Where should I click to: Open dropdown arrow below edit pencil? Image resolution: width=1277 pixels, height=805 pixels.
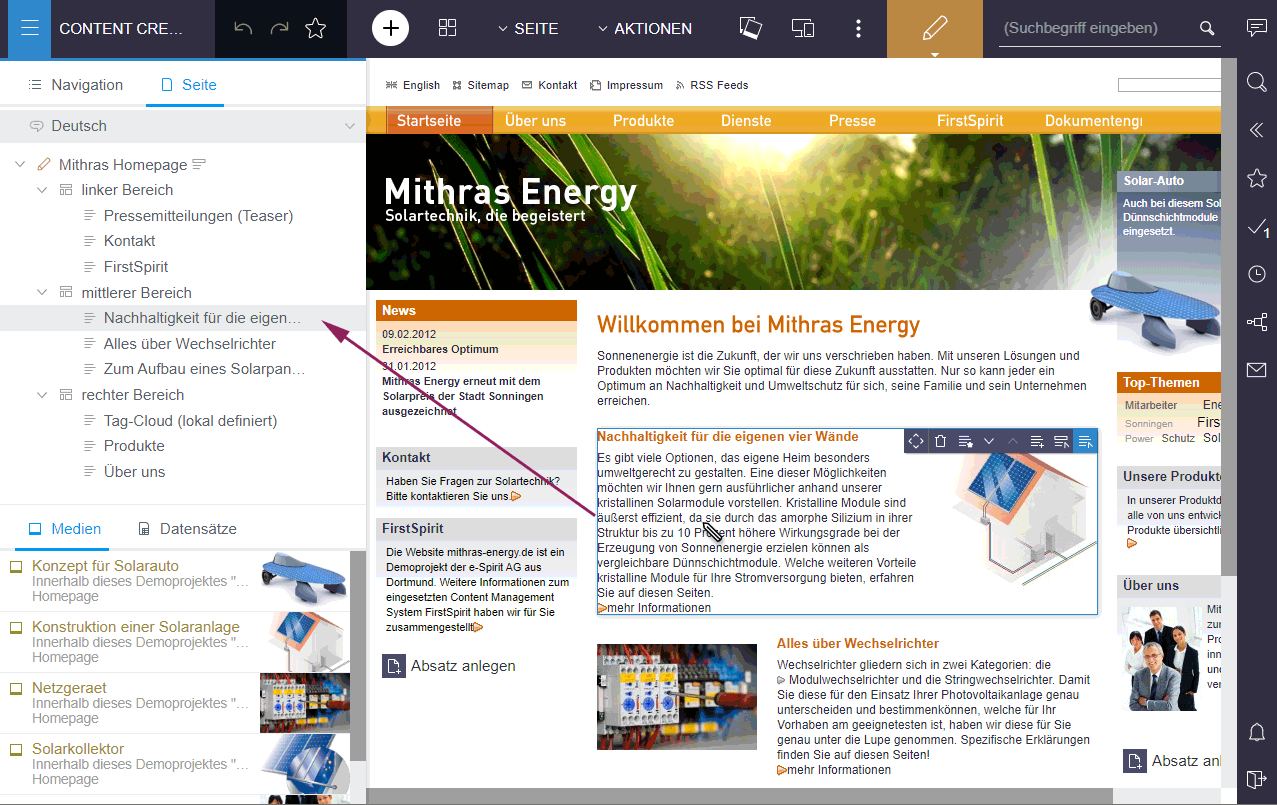pos(934,54)
